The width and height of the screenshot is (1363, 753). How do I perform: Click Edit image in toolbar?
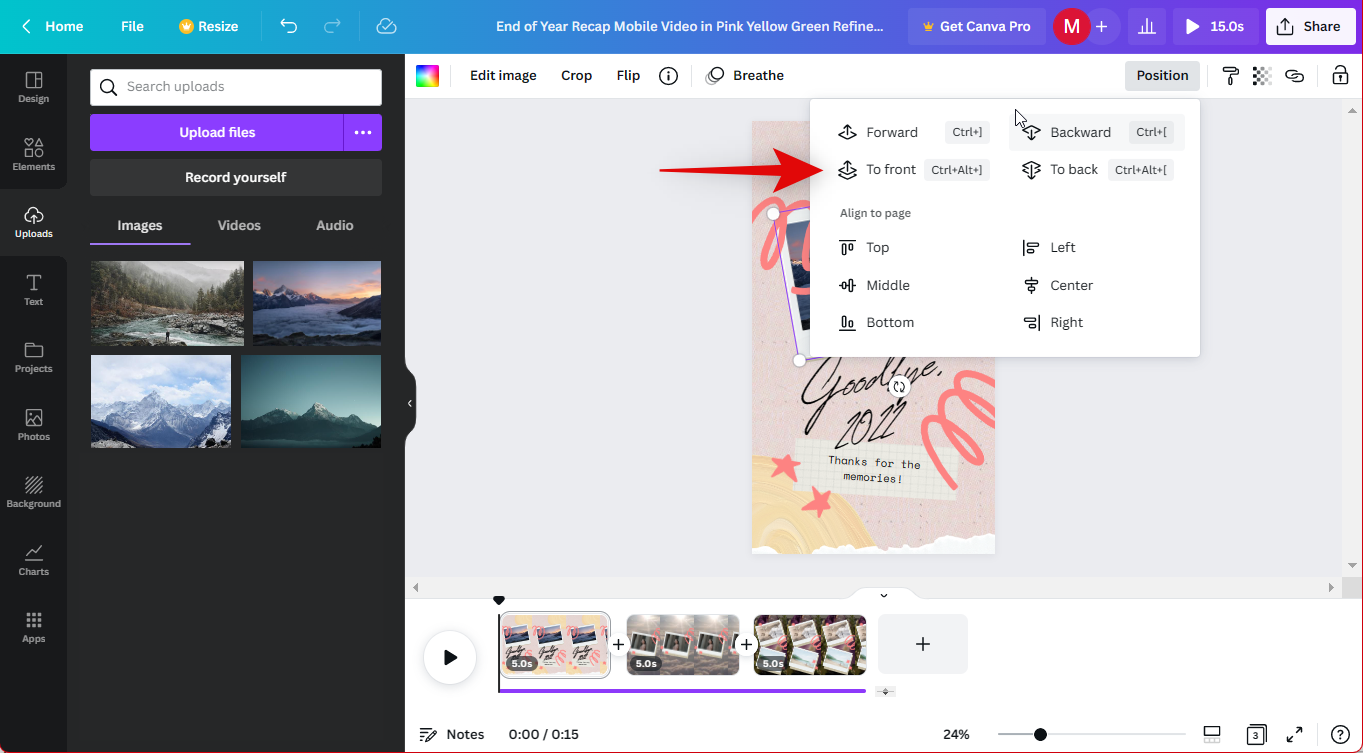(503, 76)
